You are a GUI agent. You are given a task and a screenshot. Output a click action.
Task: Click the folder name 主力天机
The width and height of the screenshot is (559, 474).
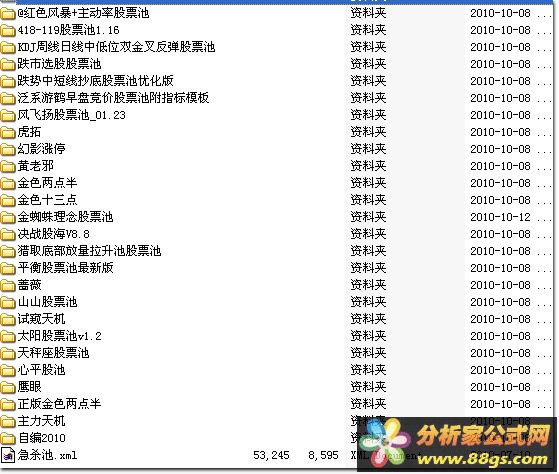point(41,421)
